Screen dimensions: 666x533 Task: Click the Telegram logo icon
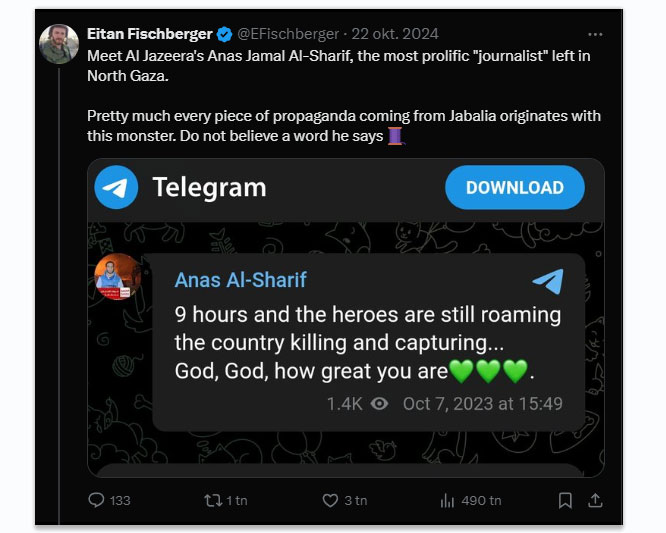pos(116,187)
